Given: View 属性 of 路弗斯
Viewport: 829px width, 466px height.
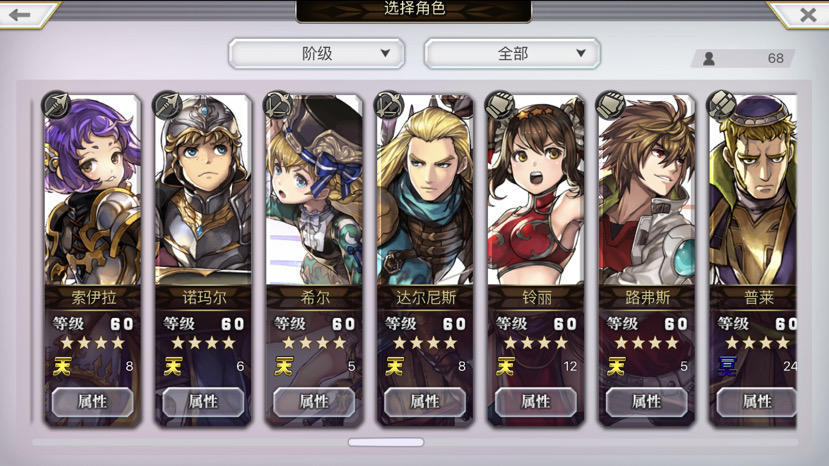Looking at the screenshot, I should tap(647, 401).
